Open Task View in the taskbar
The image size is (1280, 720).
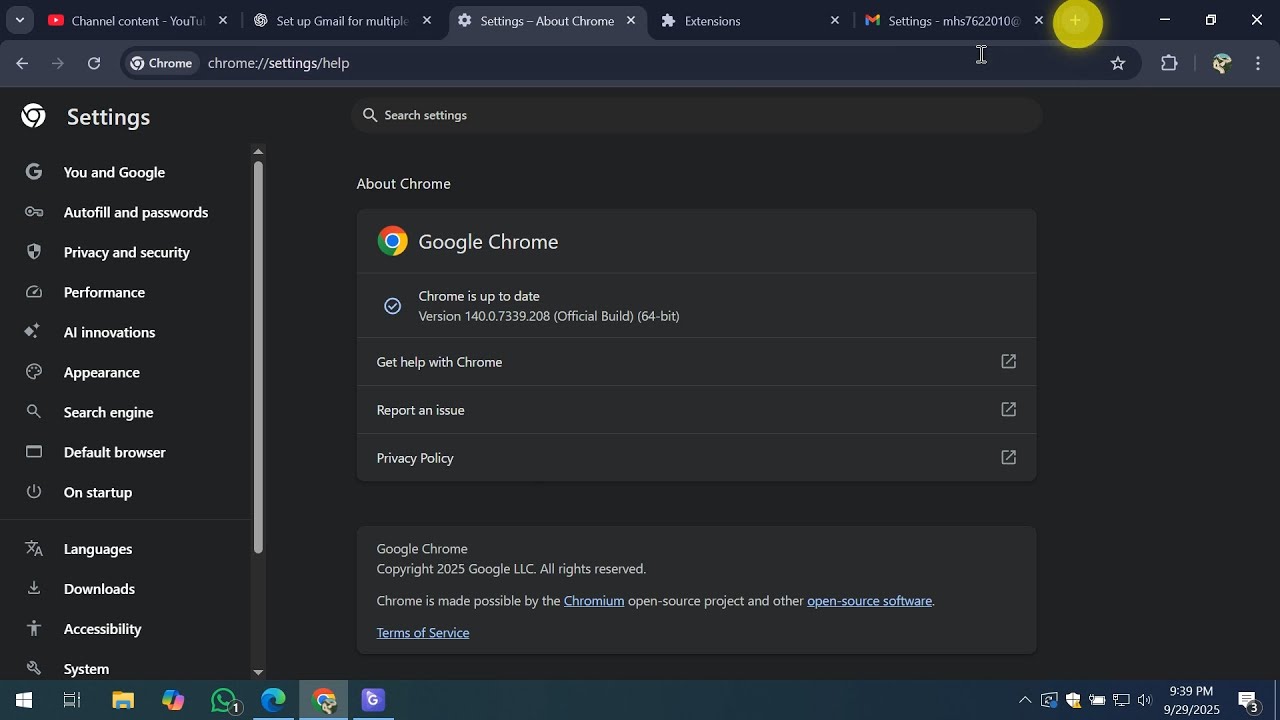[72, 700]
